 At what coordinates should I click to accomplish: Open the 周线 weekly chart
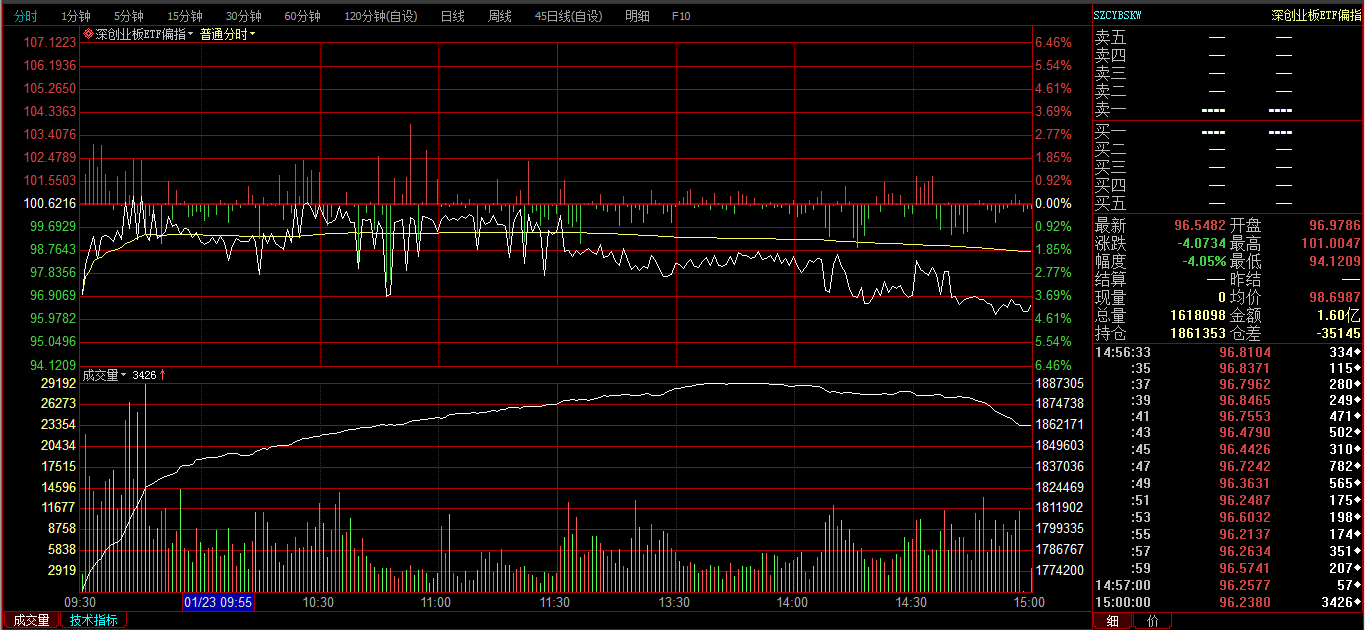tap(500, 16)
